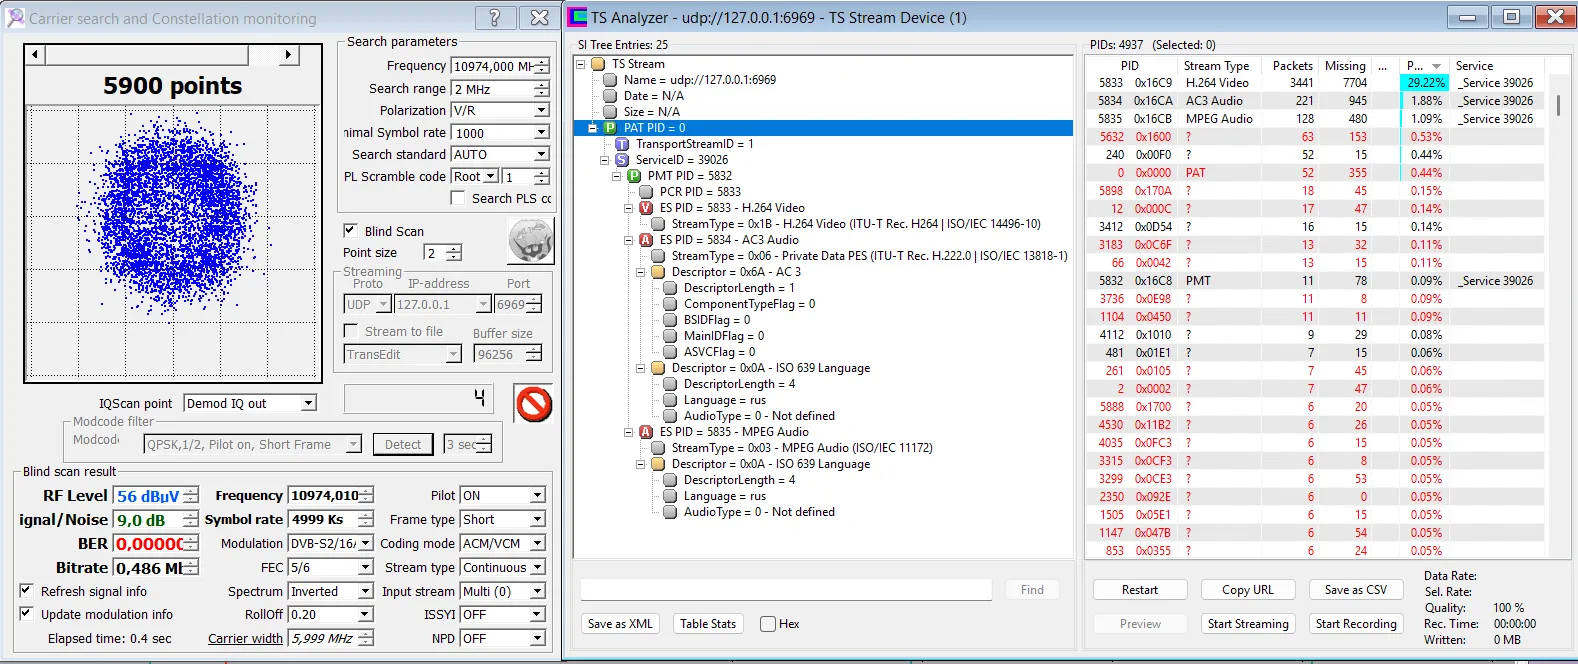Select the PAT PID = 0 tree node
The width and height of the screenshot is (1578, 664).
point(654,128)
